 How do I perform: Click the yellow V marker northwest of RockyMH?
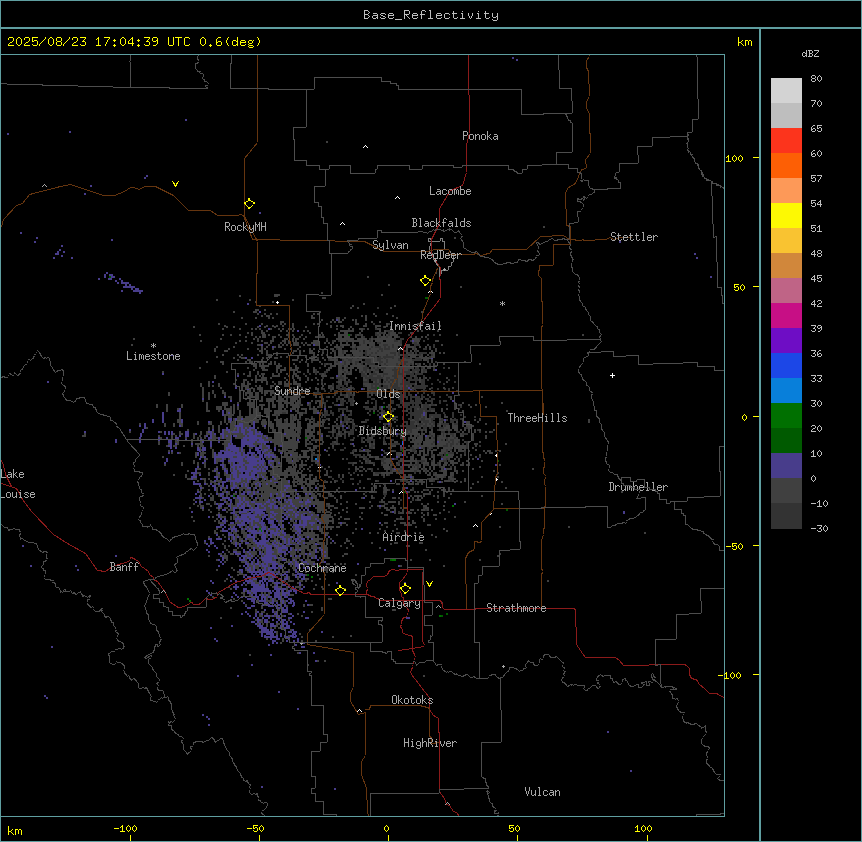[x=175, y=184]
